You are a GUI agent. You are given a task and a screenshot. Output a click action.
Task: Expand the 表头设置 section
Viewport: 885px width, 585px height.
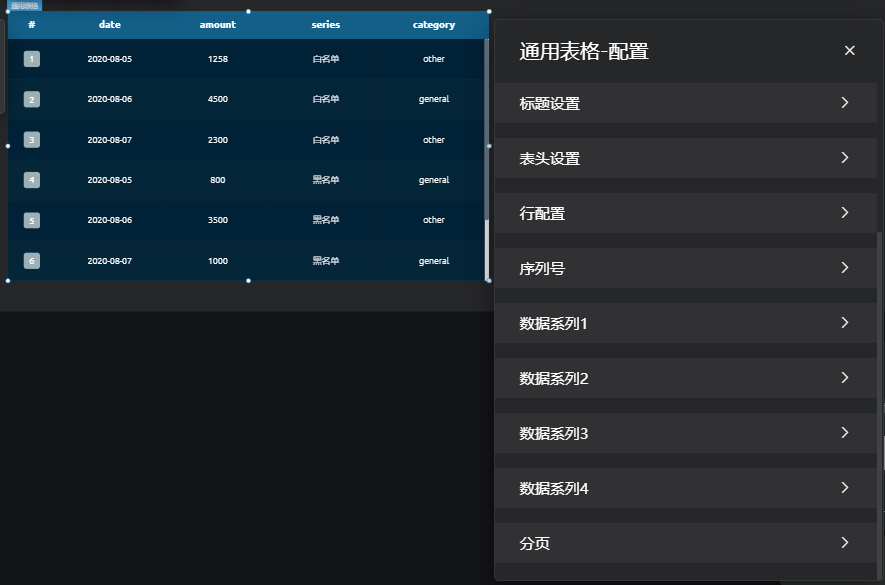(x=685, y=158)
